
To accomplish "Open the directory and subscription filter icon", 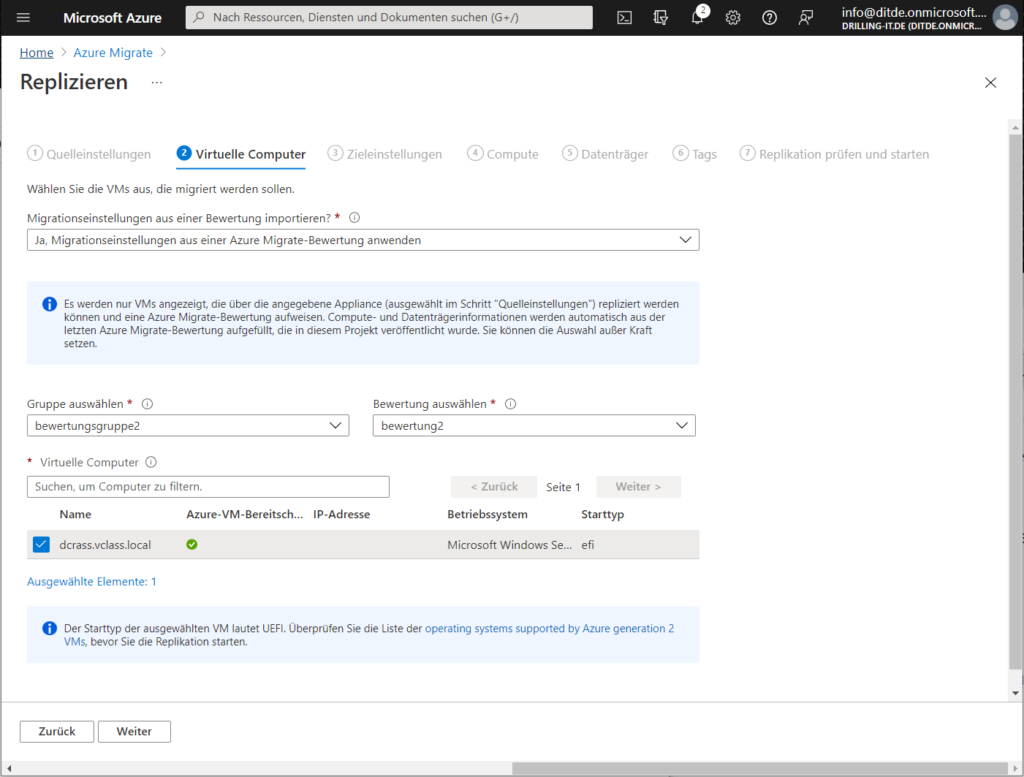I will coord(660,18).
